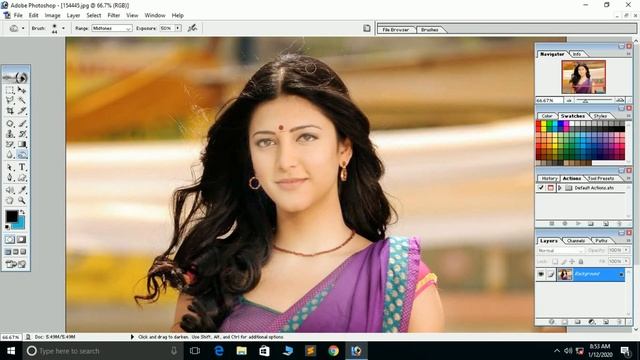Screen dimensions: 640x360
Task: Open the layer Opacity arrow
Action: pos(627,250)
